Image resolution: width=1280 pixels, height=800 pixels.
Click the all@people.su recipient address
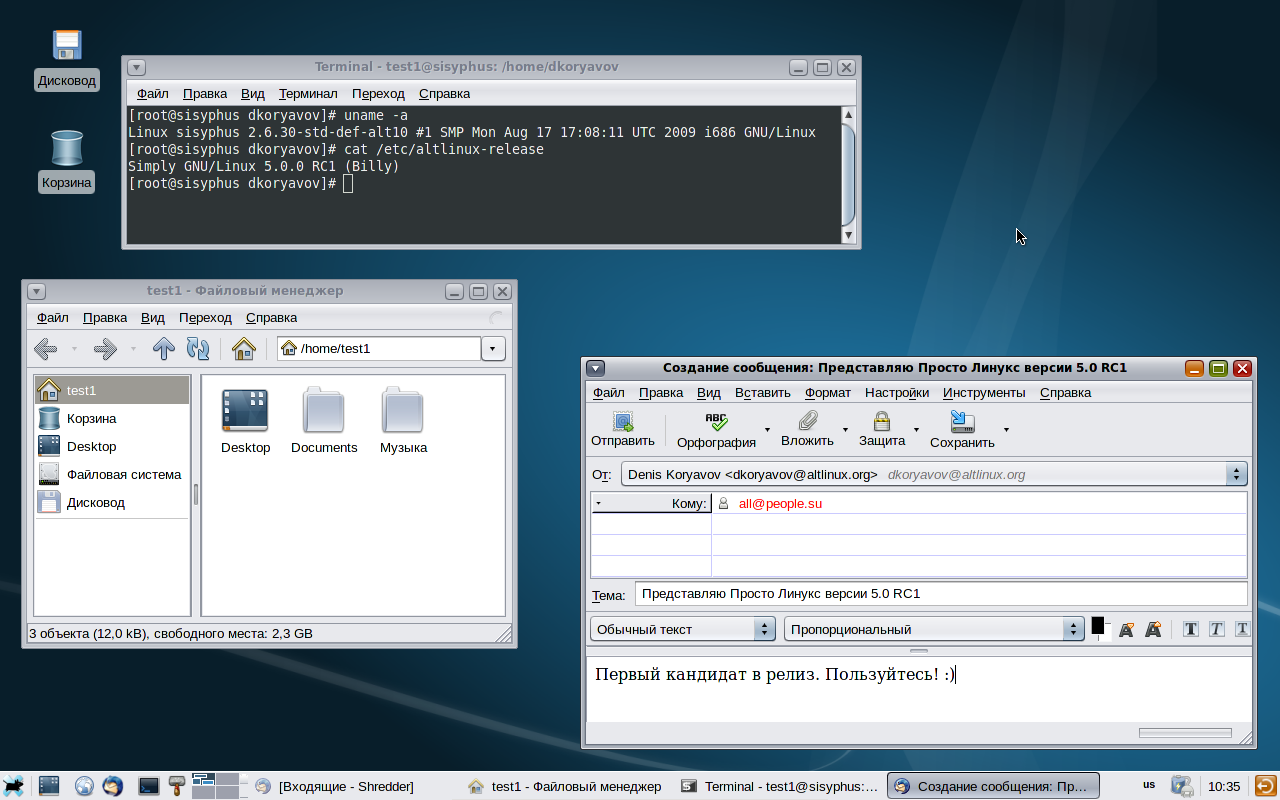780,504
